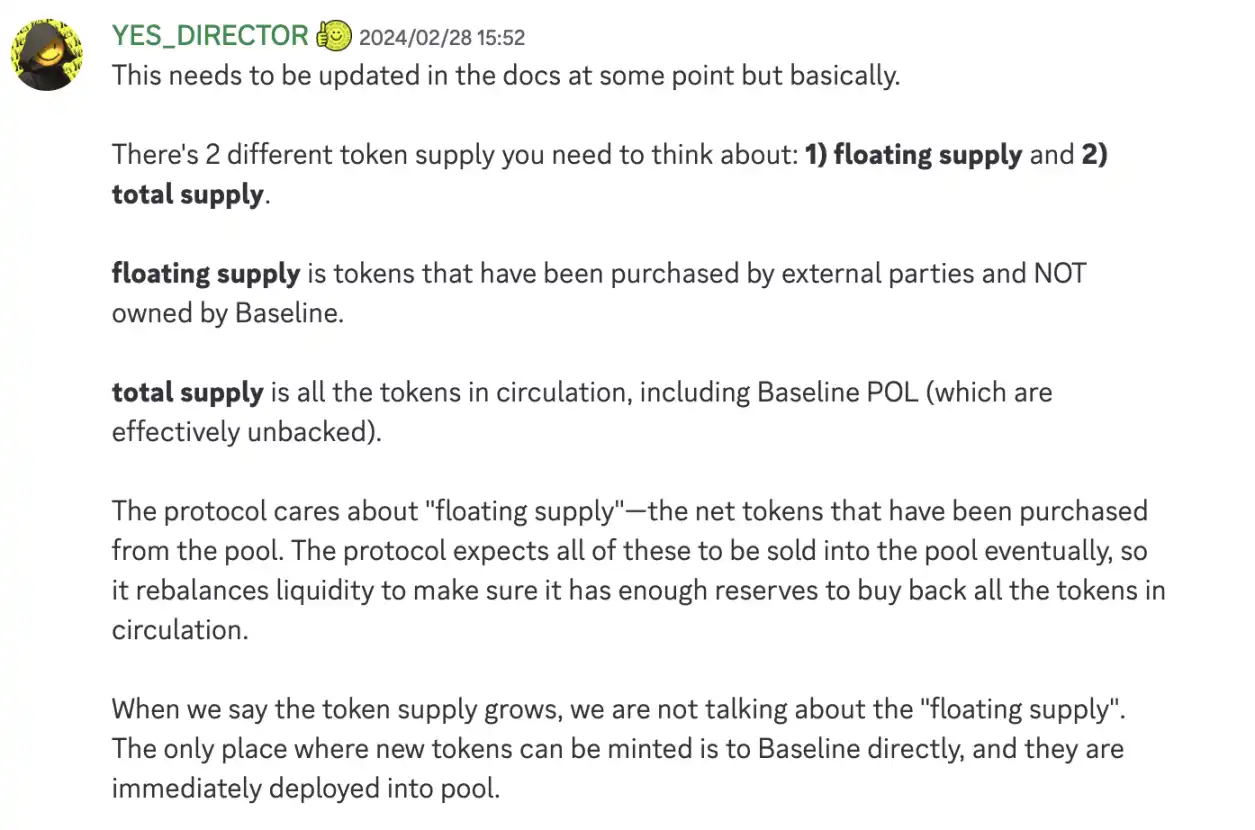Click the 2024/02/28 15:52 message timestamp
The width and height of the screenshot is (1255, 830).
(x=441, y=38)
